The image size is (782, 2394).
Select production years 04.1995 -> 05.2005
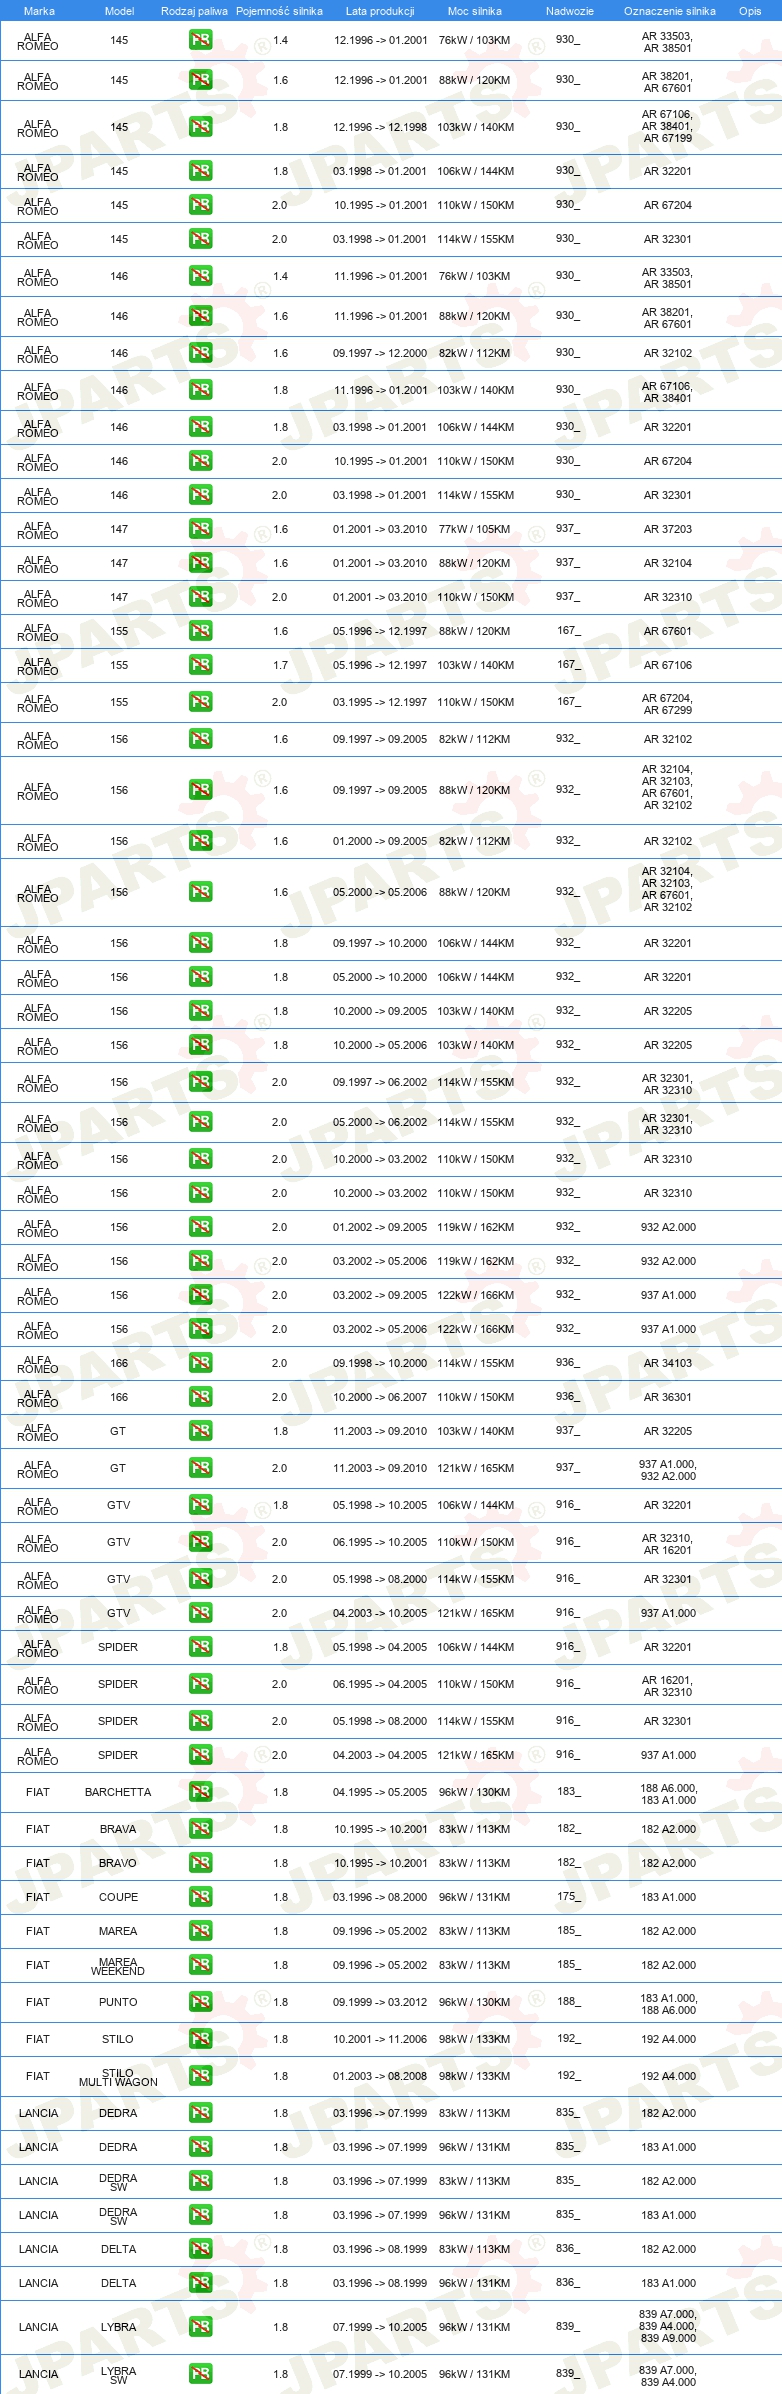380,1792
